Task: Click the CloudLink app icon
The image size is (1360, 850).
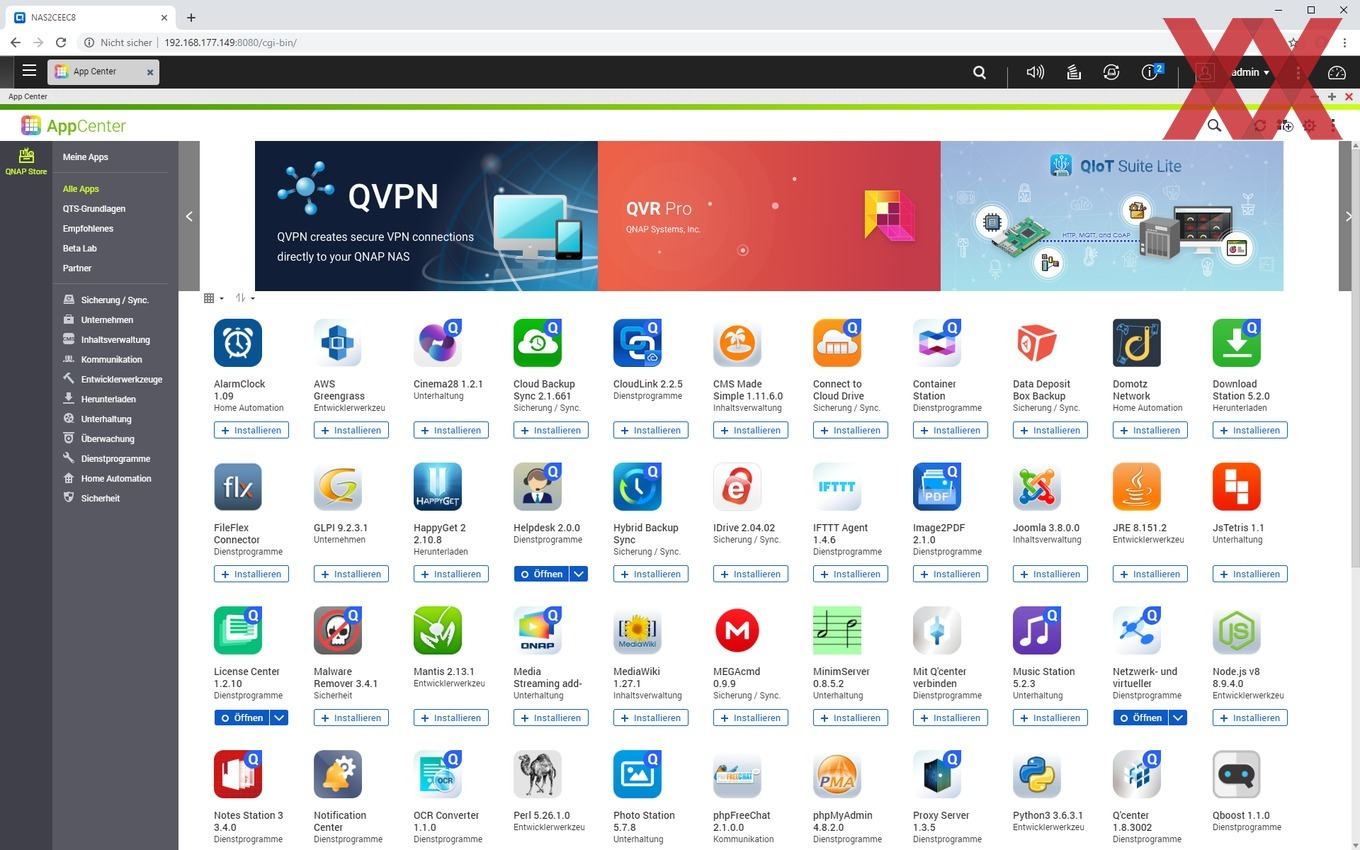Action: (x=638, y=343)
